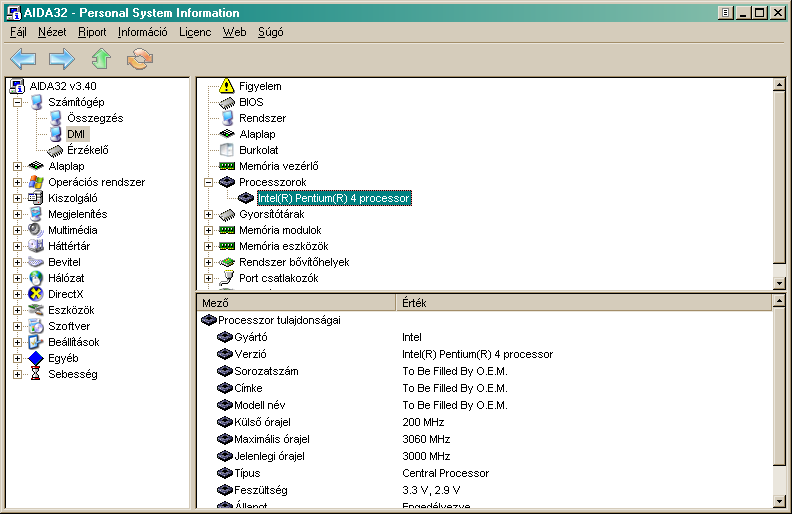Select the Alaplap entry in DMI list

click(x=257, y=134)
